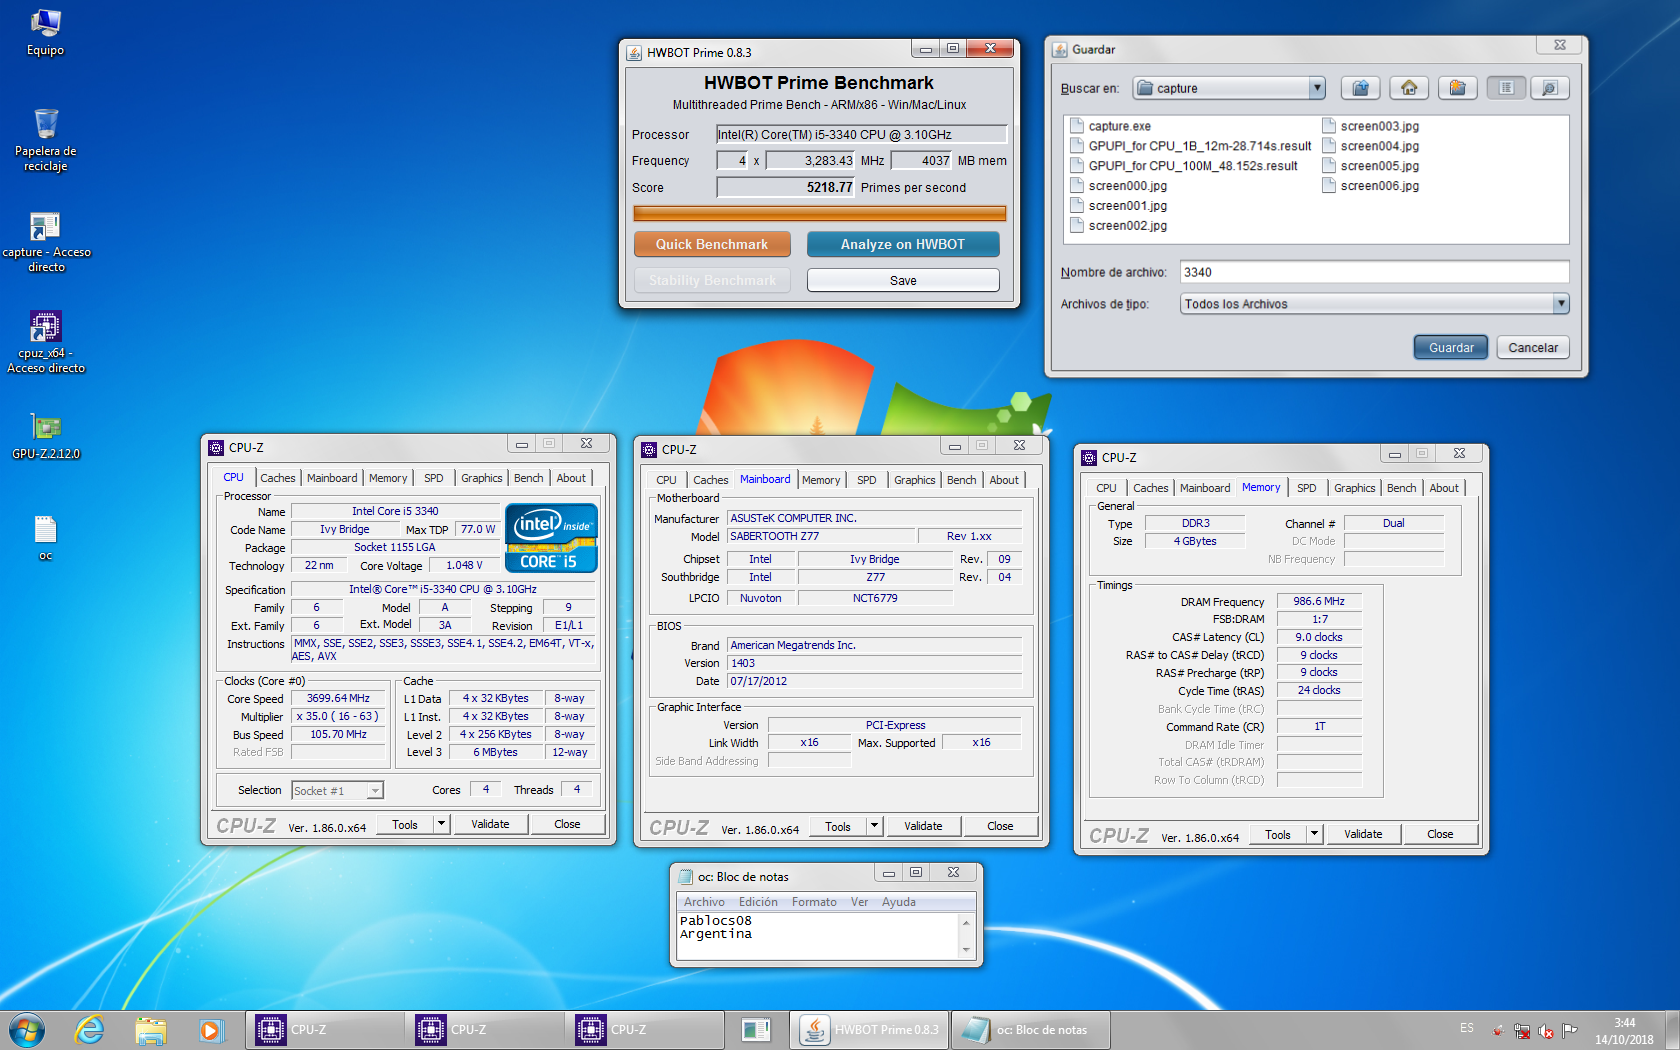Screen dimensions: 1680x1050
Task: Open About tab in Memory CPU-Z window
Action: click(x=1444, y=488)
